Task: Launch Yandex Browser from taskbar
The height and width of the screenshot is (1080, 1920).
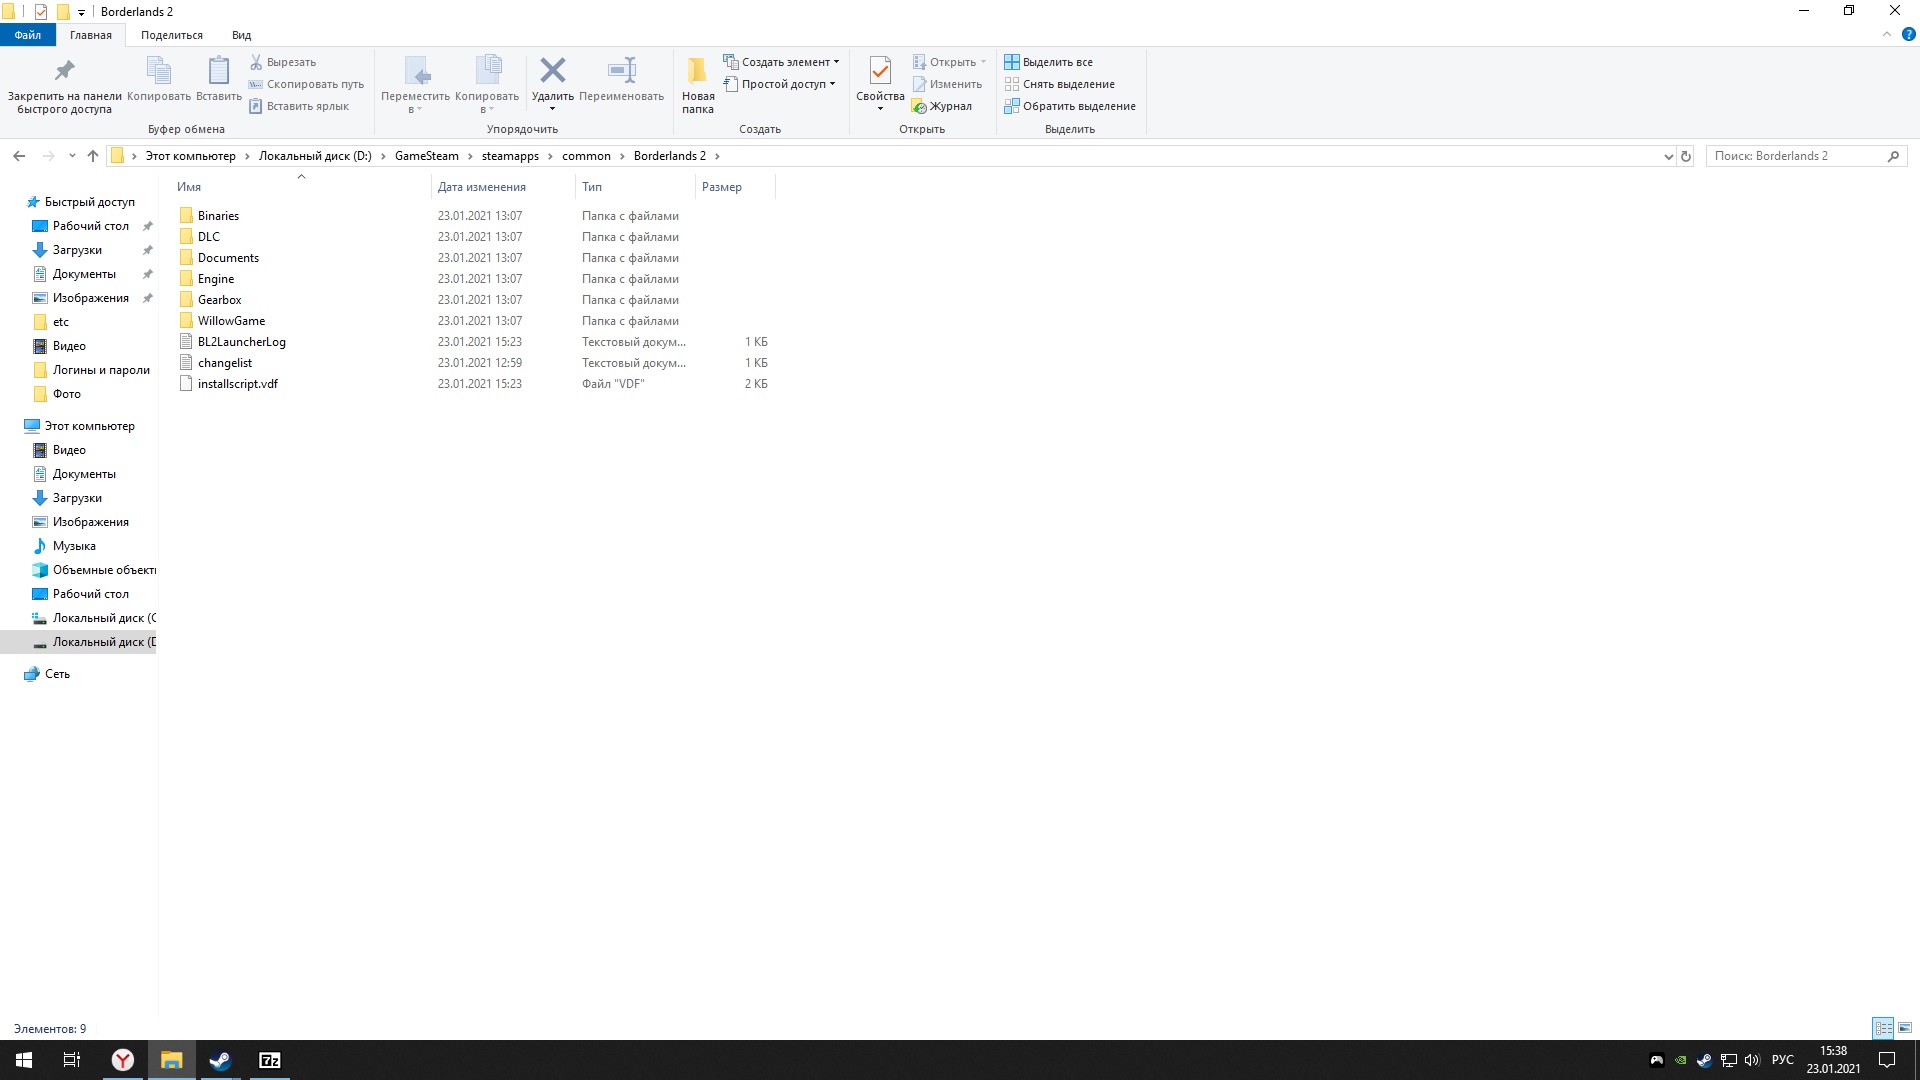Action: [122, 1060]
